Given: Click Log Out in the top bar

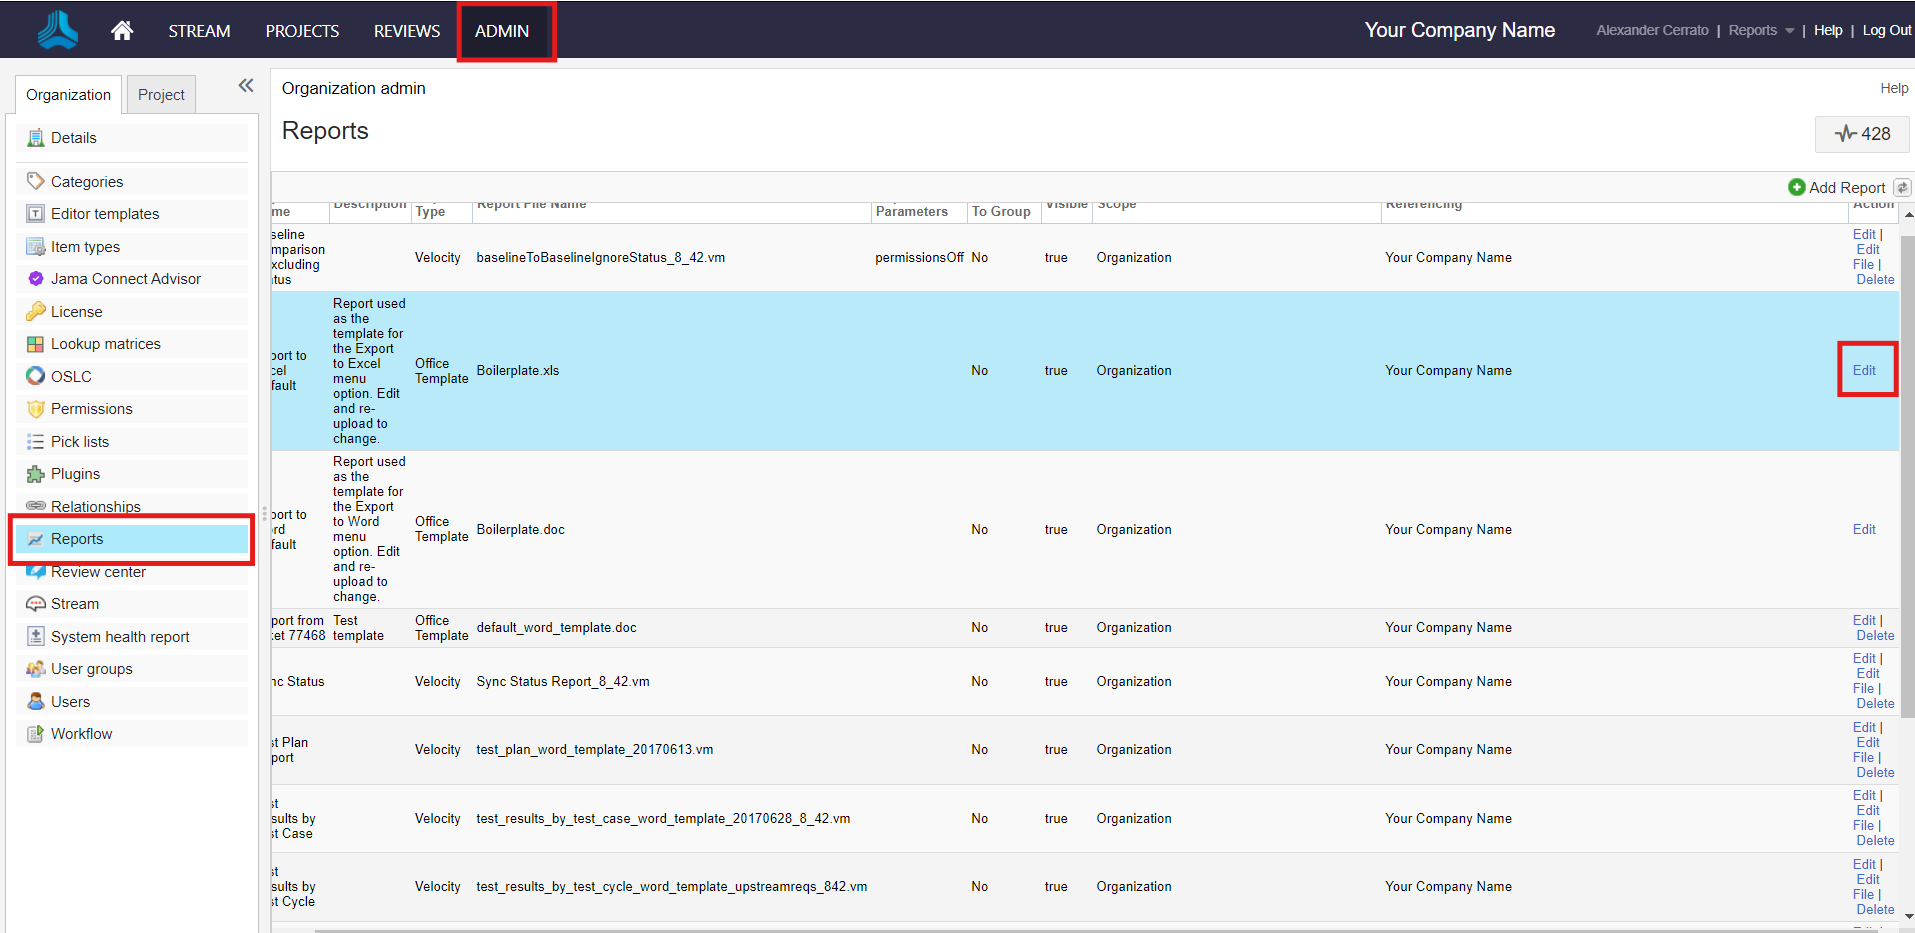Looking at the screenshot, I should click(x=1886, y=30).
